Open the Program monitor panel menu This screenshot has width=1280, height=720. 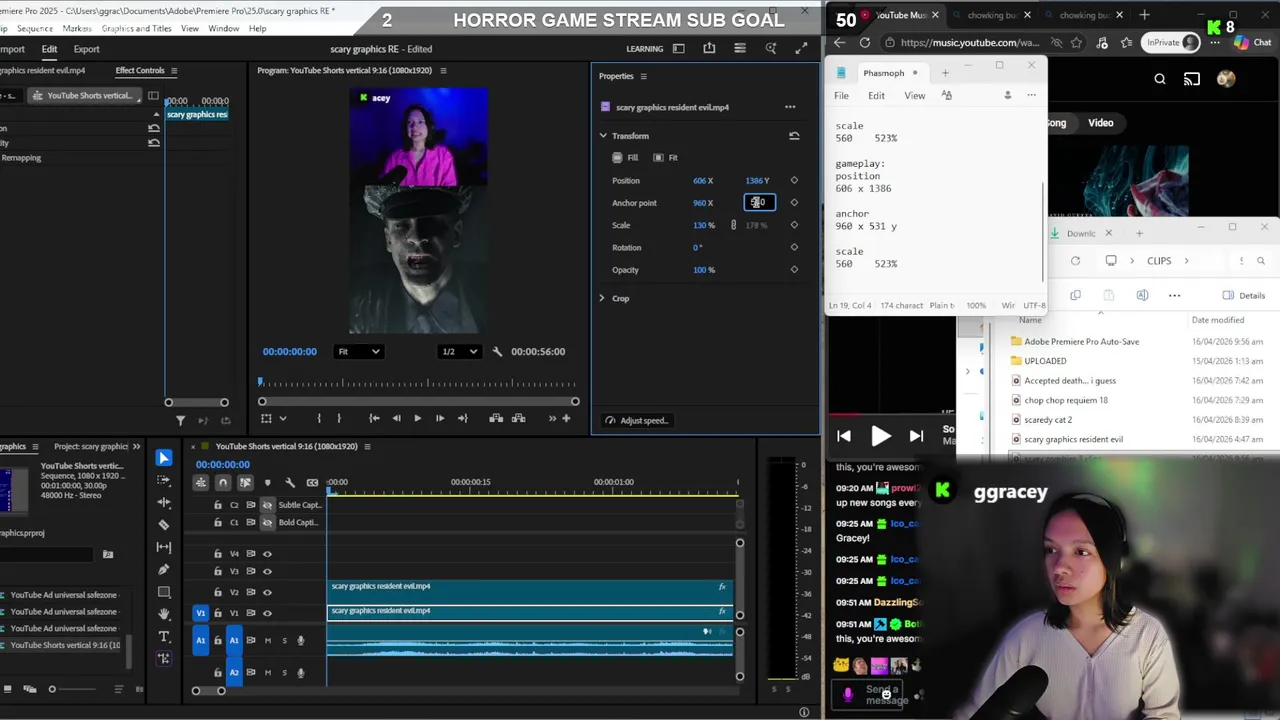pos(443,70)
